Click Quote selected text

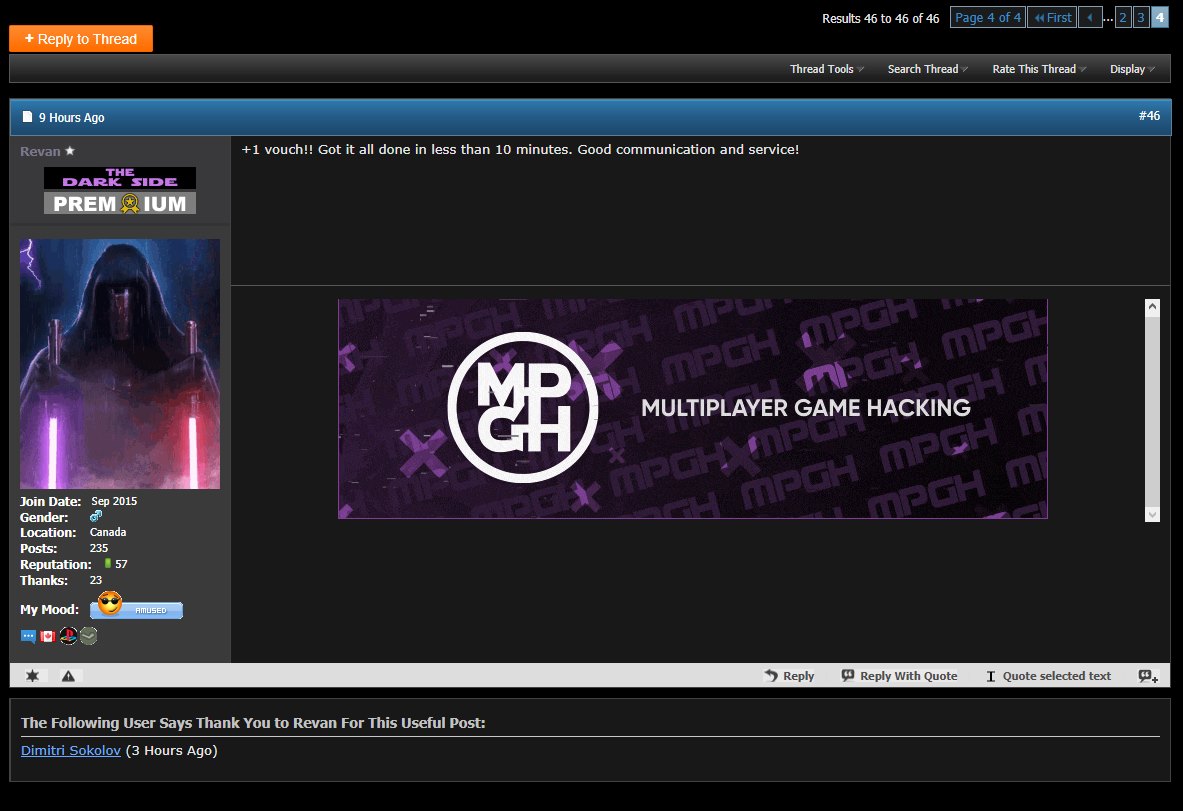[x=1049, y=676]
